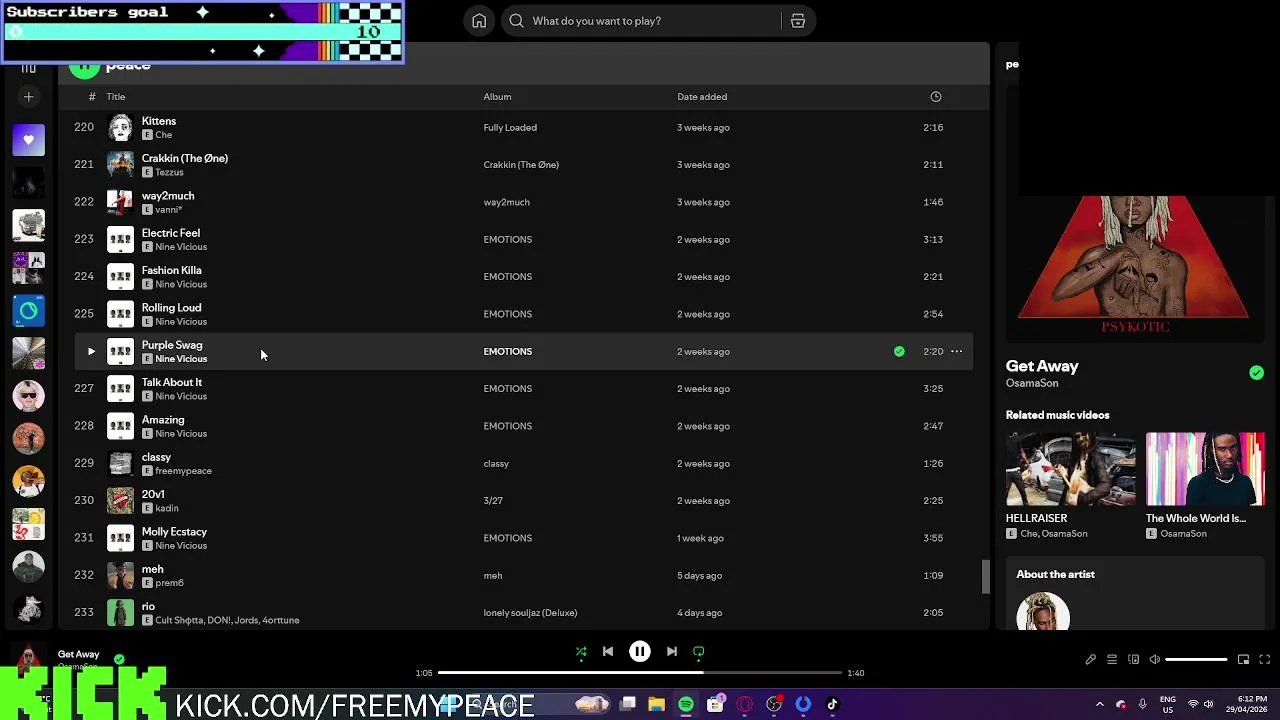This screenshot has width=1280, height=720.
Task: Focus the 'What do you want to play?' search field
Action: (x=640, y=21)
